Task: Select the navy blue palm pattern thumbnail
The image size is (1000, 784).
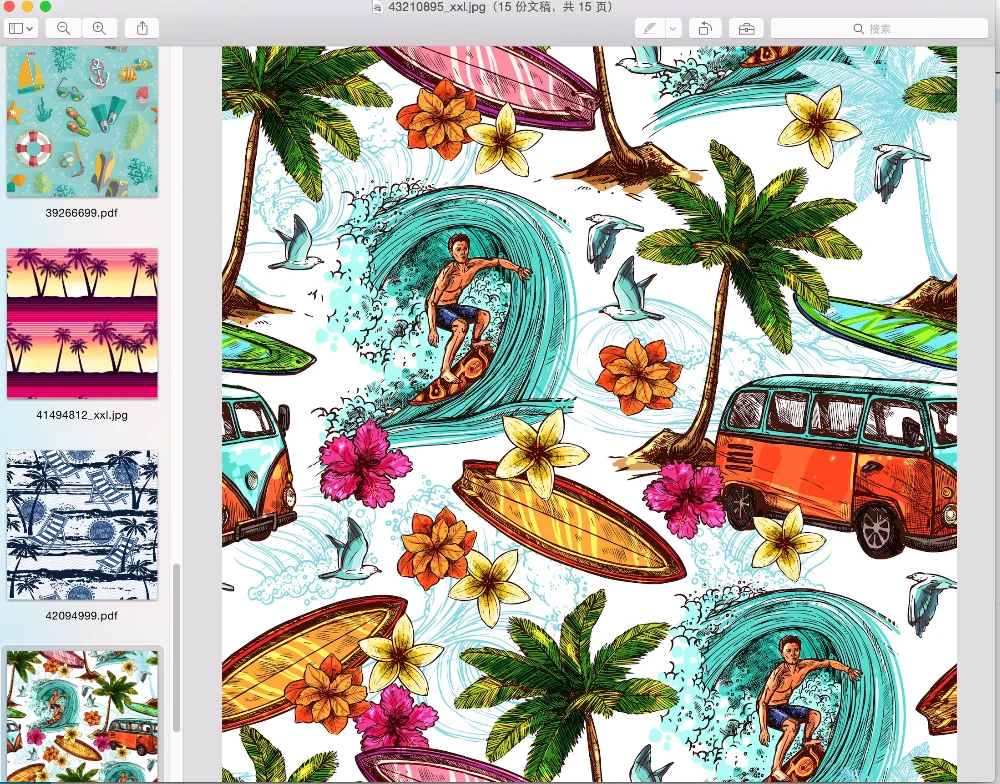Action: pos(82,525)
